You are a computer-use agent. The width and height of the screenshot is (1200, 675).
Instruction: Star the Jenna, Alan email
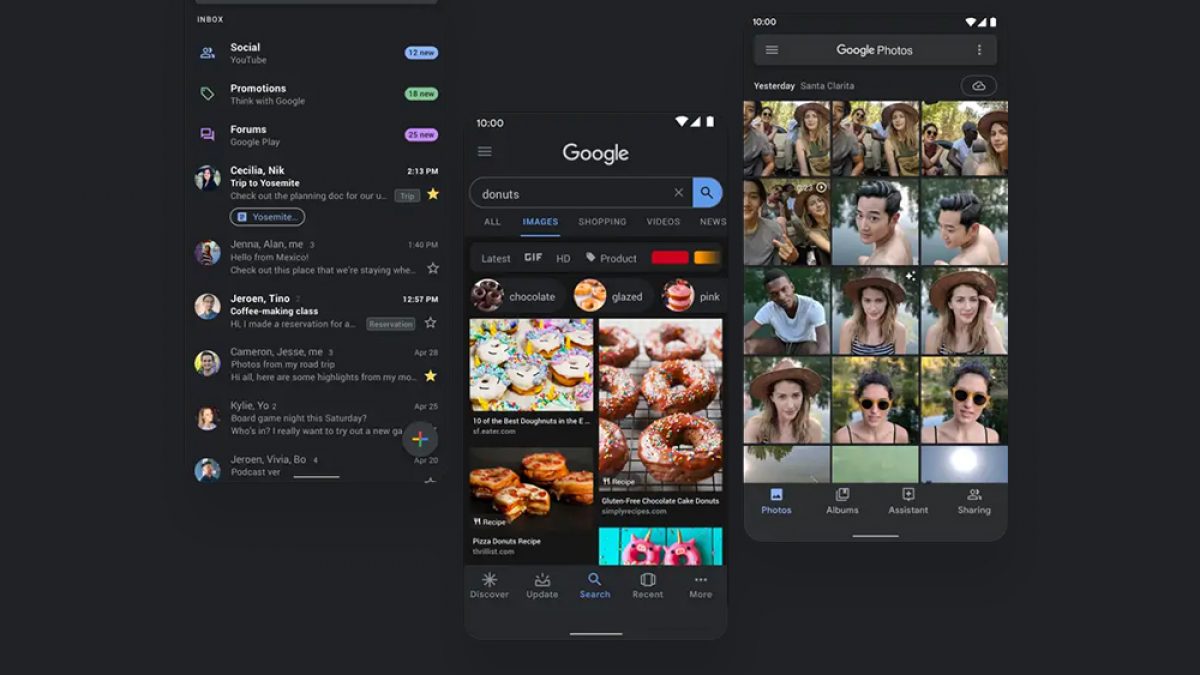click(x=433, y=268)
